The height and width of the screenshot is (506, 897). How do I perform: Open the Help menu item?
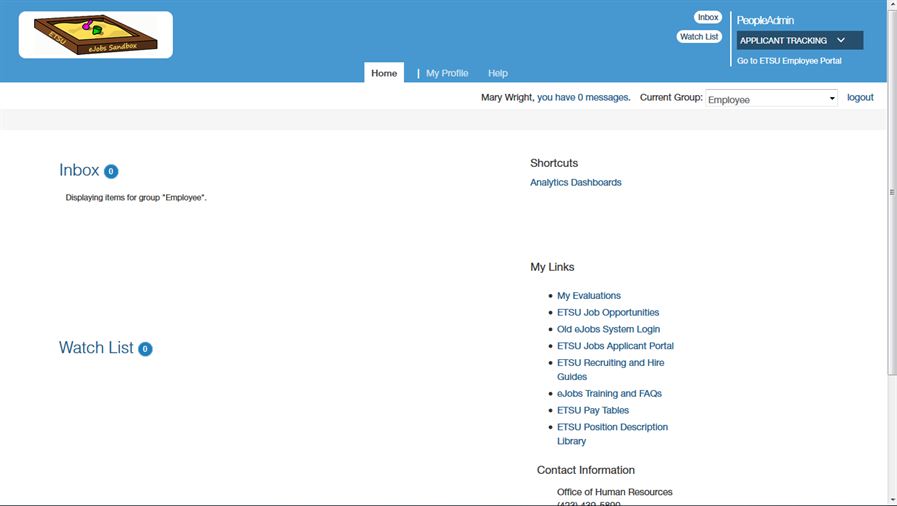[x=498, y=73]
